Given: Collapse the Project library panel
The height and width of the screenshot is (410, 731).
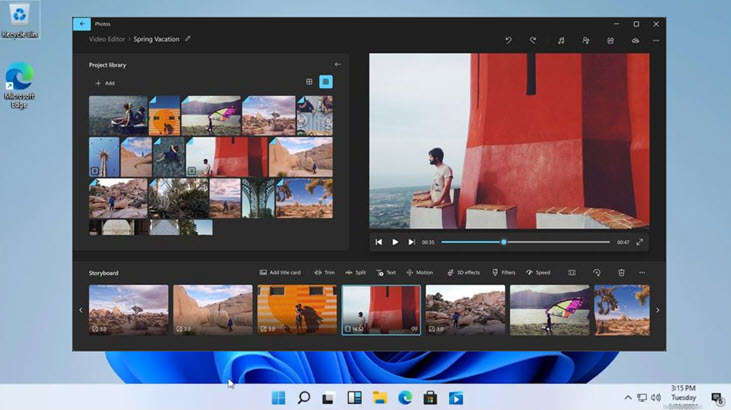Looking at the screenshot, I should coord(338,64).
